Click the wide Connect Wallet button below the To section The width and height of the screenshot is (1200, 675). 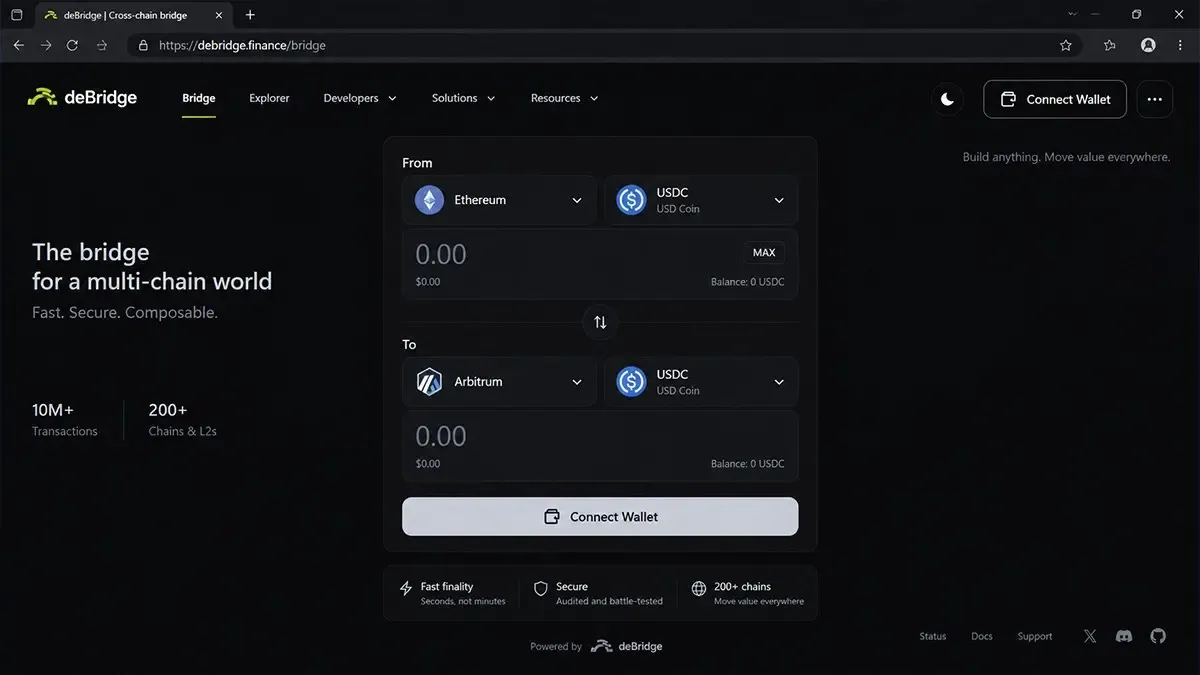pos(600,517)
